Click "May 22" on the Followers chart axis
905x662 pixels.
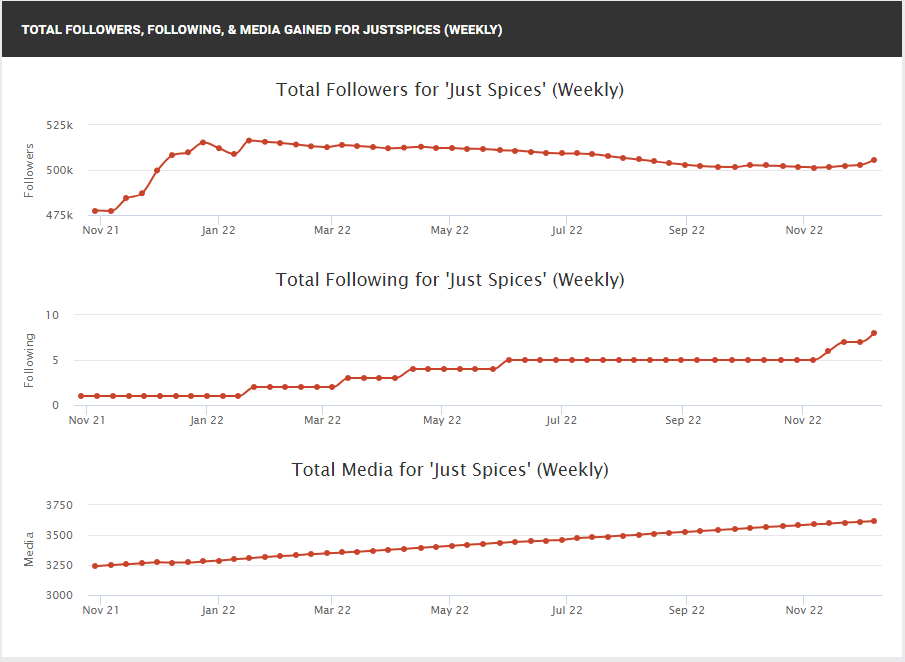(450, 230)
